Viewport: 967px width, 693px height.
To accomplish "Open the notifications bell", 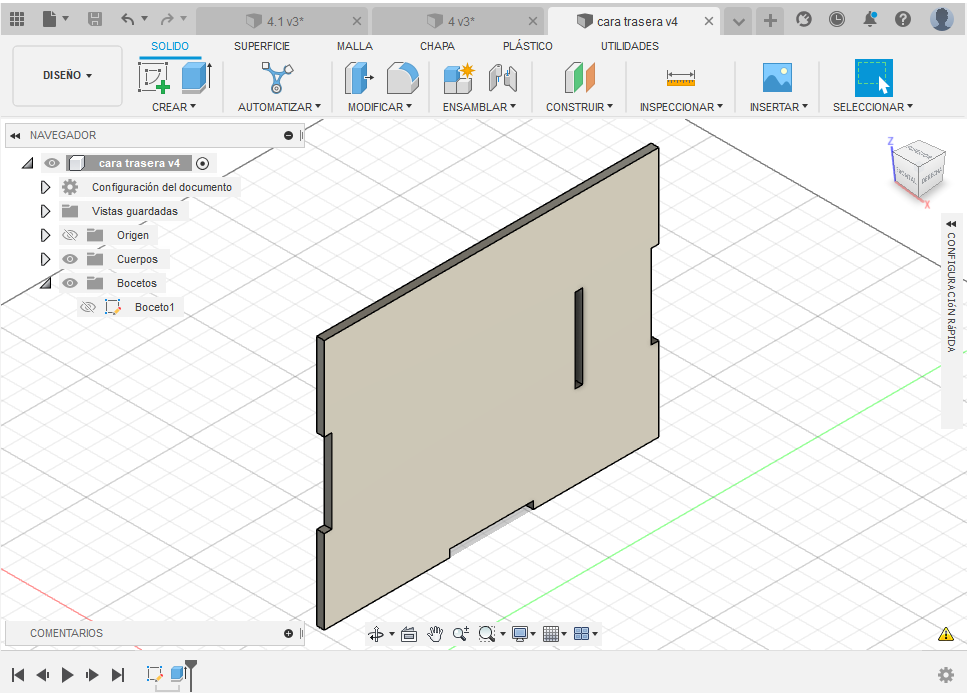I will pyautogui.click(x=870, y=20).
